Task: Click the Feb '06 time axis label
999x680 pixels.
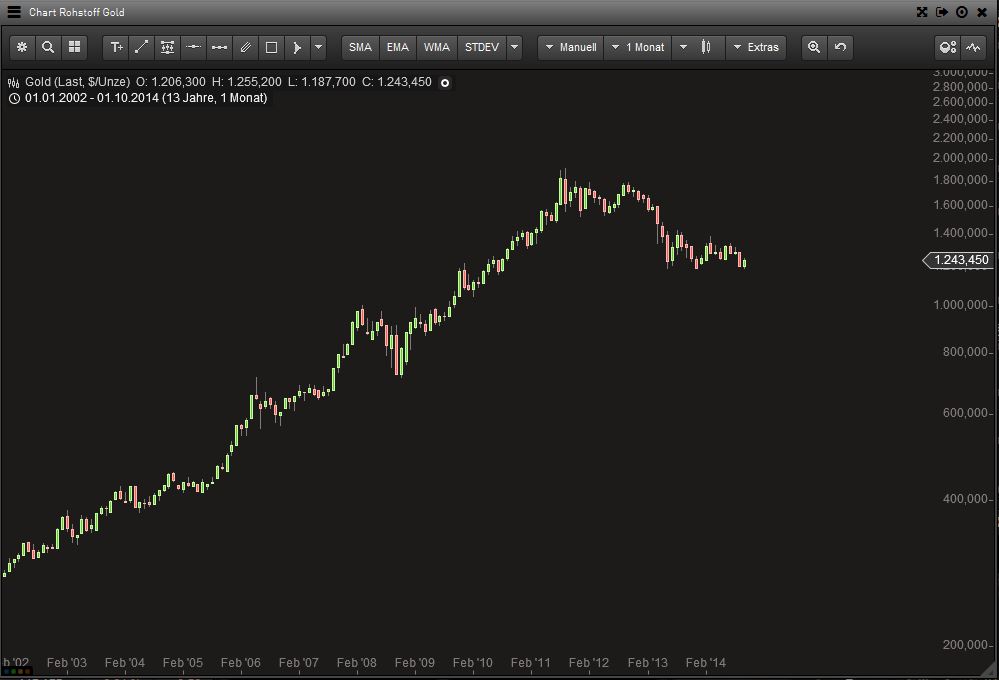Action: pos(241,663)
